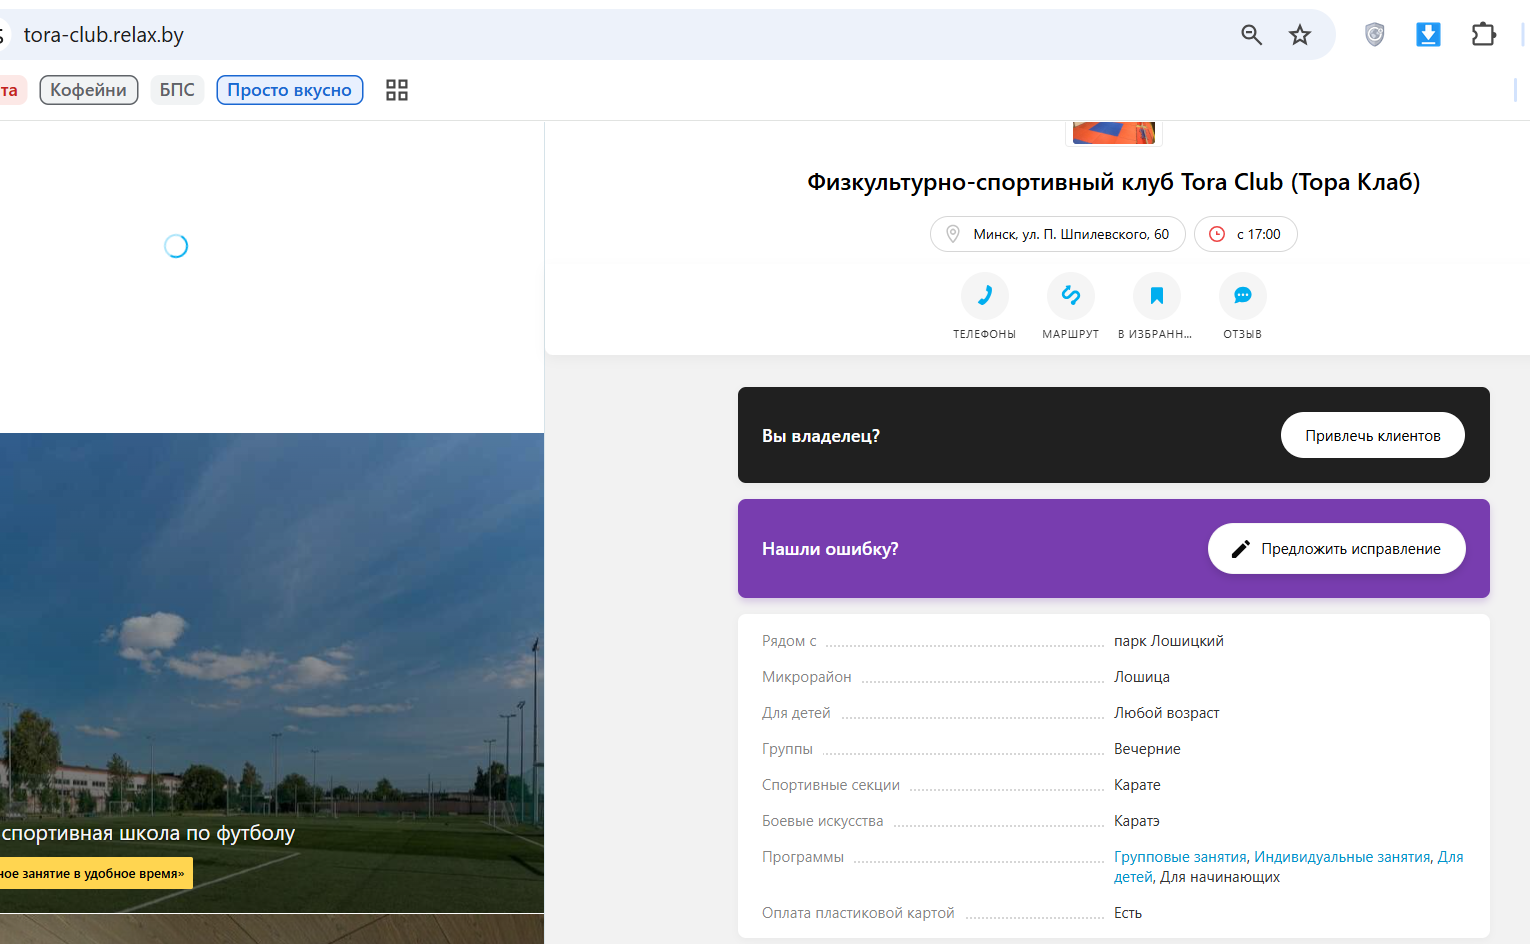
Task: Click Предложить исправление button
Action: click(1337, 549)
